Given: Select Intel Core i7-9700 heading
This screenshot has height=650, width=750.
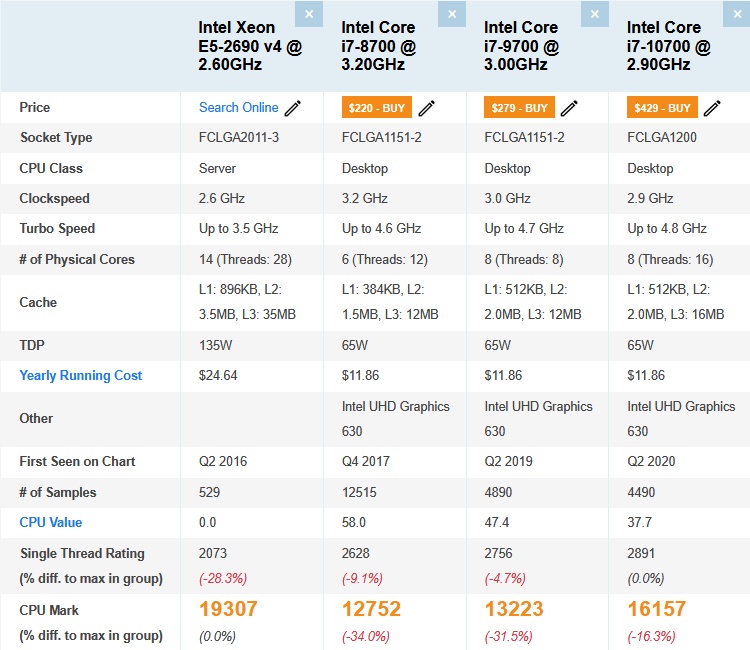Looking at the screenshot, I should click(x=521, y=46).
